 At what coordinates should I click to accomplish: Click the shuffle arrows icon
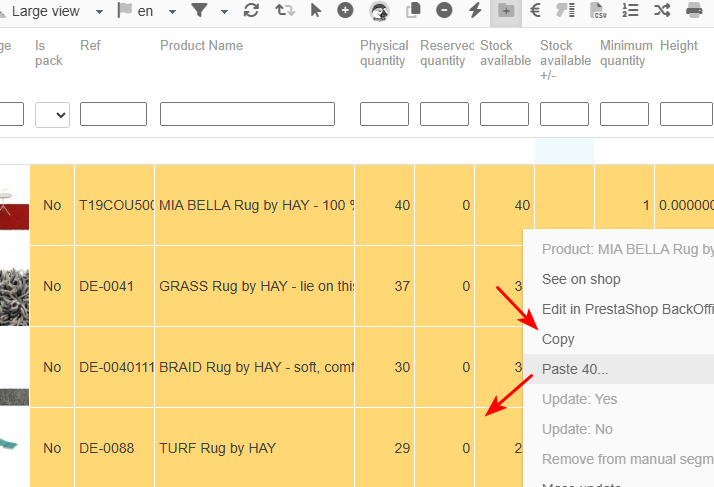(662, 11)
